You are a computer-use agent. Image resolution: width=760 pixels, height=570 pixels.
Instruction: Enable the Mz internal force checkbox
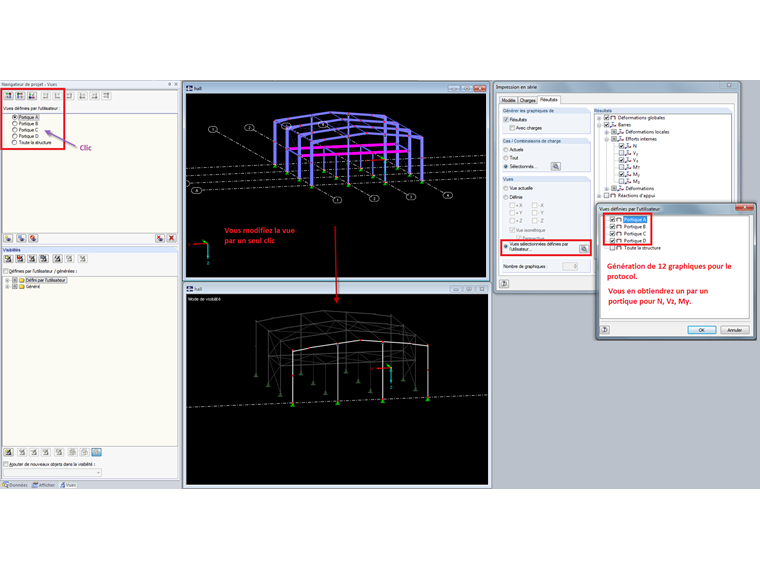point(621,181)
